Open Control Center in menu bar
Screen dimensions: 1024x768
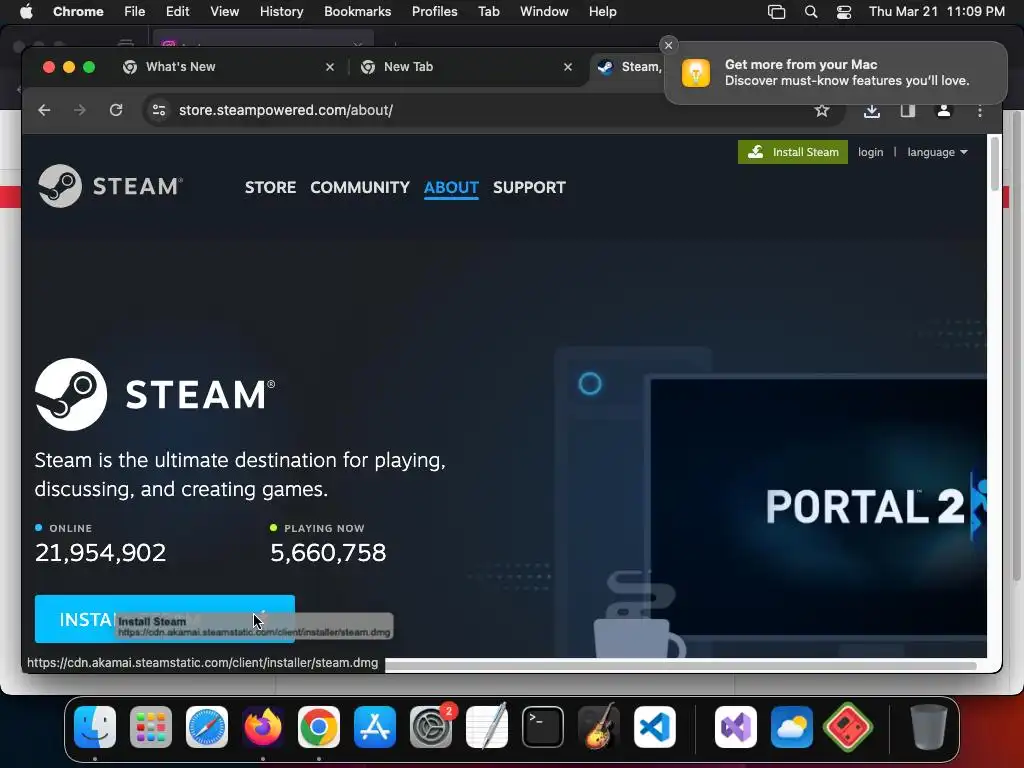pos(844,12)
